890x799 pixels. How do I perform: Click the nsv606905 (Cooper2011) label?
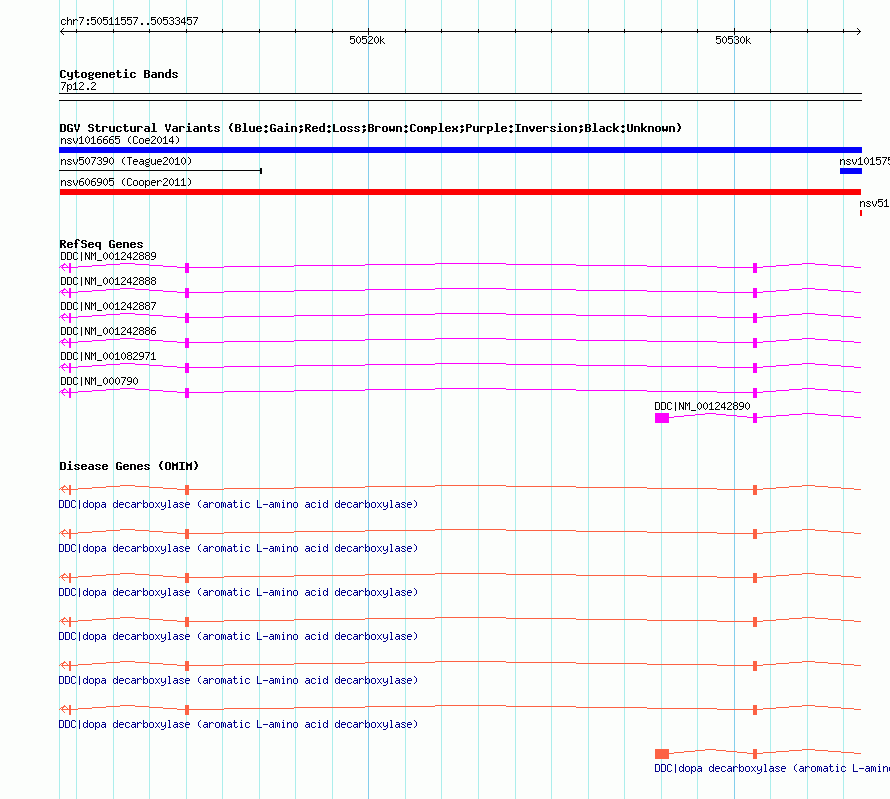pos(126,182)
